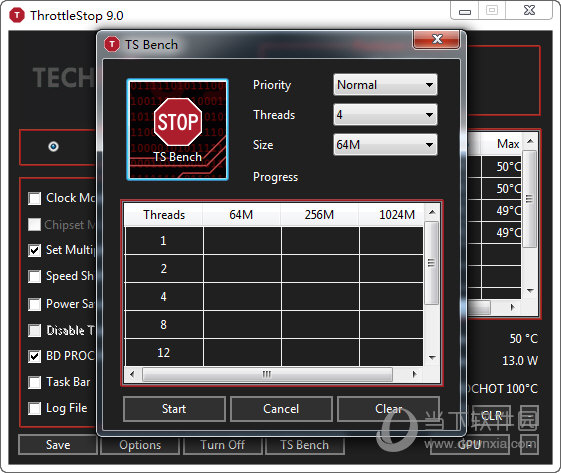Screen dimensions: 561x473
Task: Click the small minus button beside GPU
Action: coord(530,445)
